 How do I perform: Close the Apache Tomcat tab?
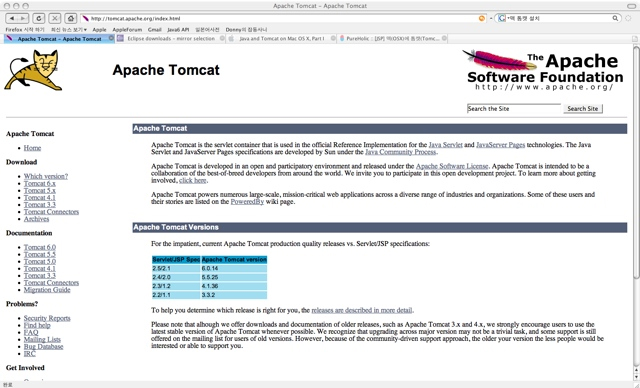pyautogui.click(x=111, y=38)
